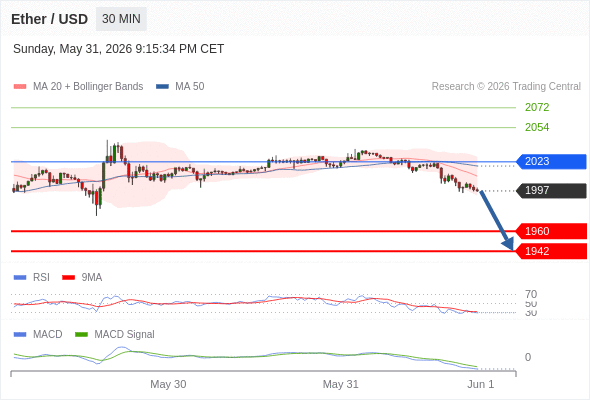This screenshot has width=590, height=400.
Task: Select the 'MA 20 + Bollinger Bands' legend label
Action: (88, 87)
